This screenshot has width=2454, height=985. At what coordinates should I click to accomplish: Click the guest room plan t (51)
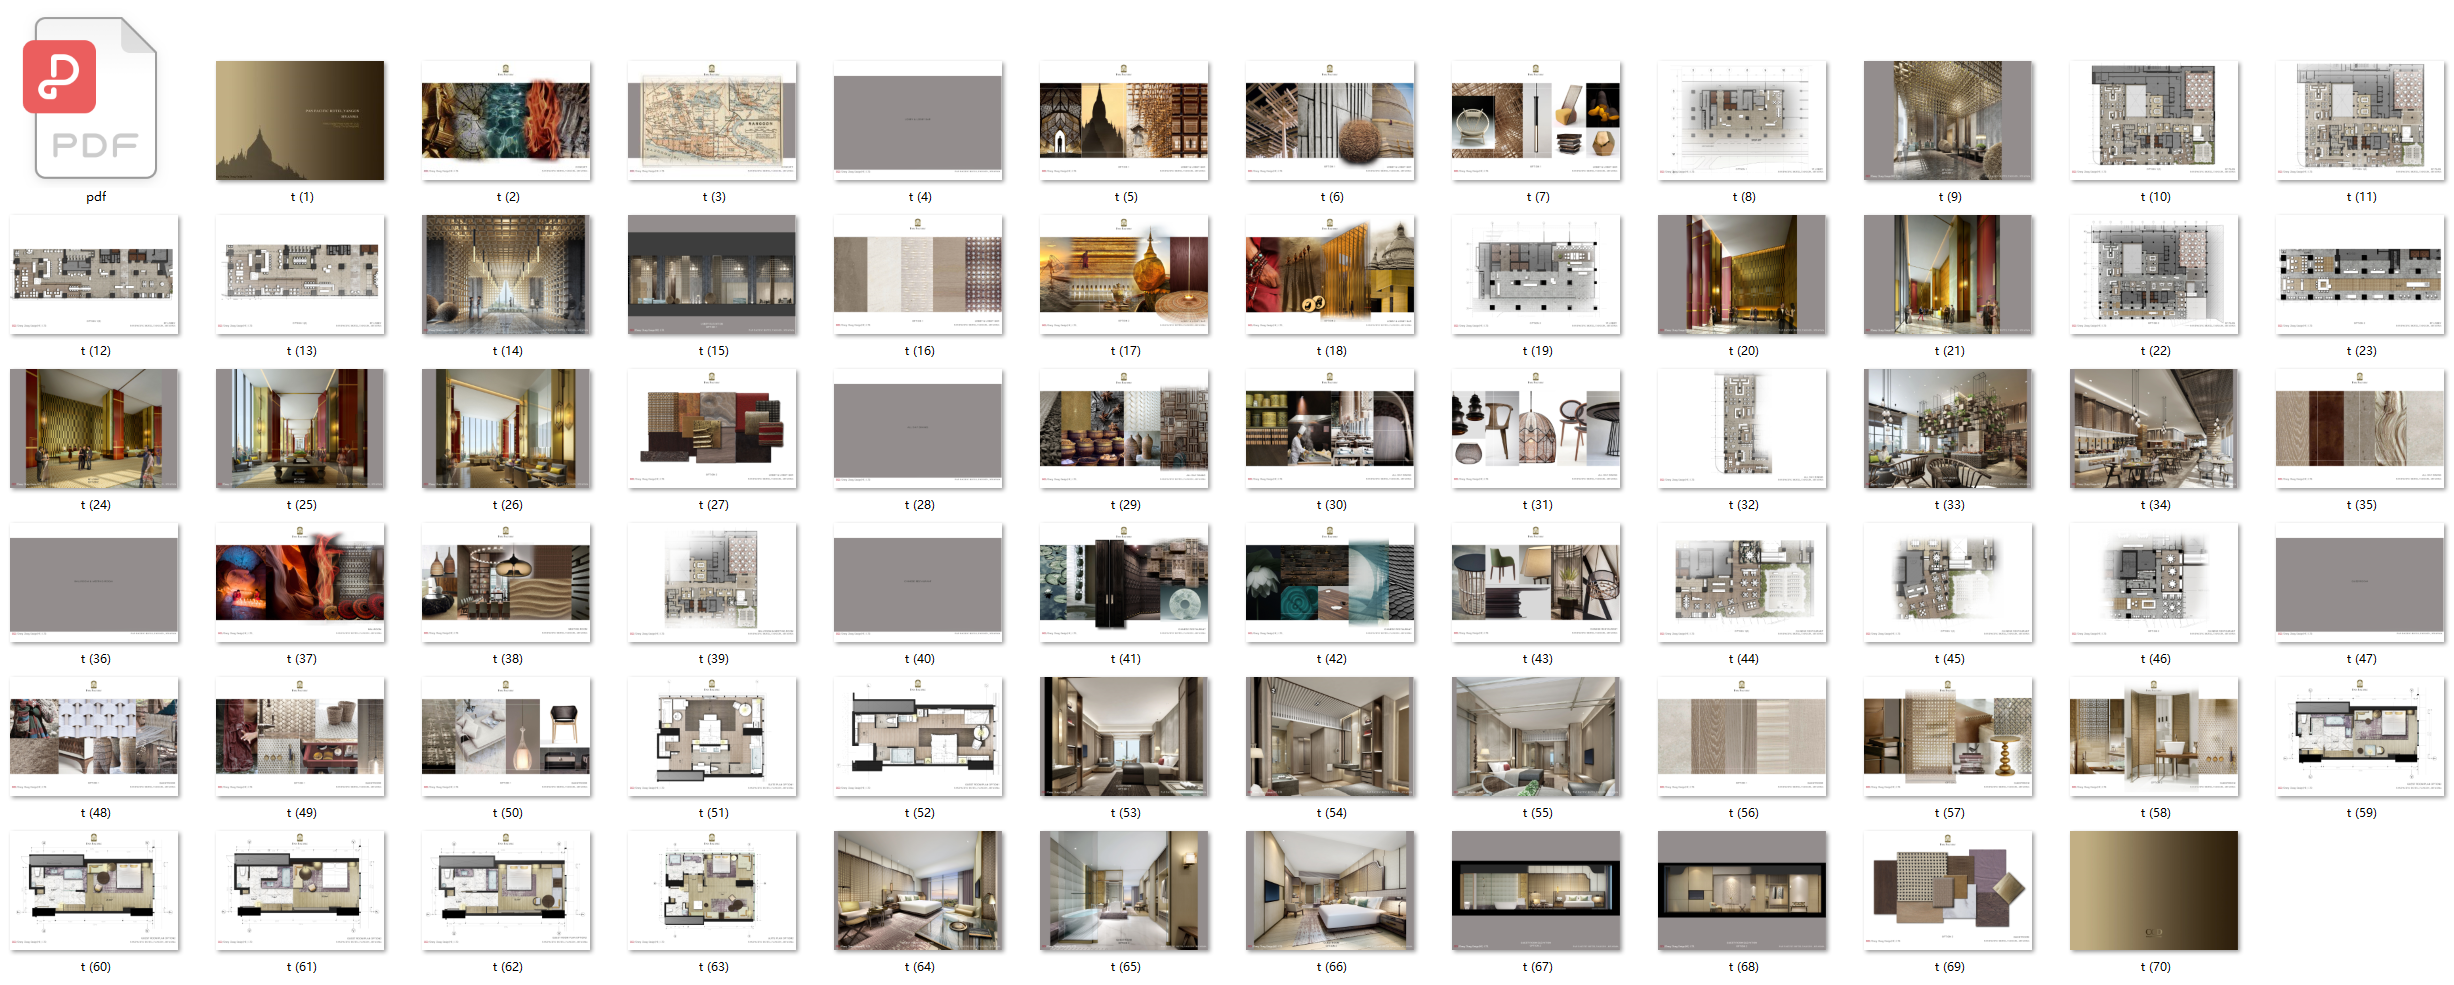712,736
